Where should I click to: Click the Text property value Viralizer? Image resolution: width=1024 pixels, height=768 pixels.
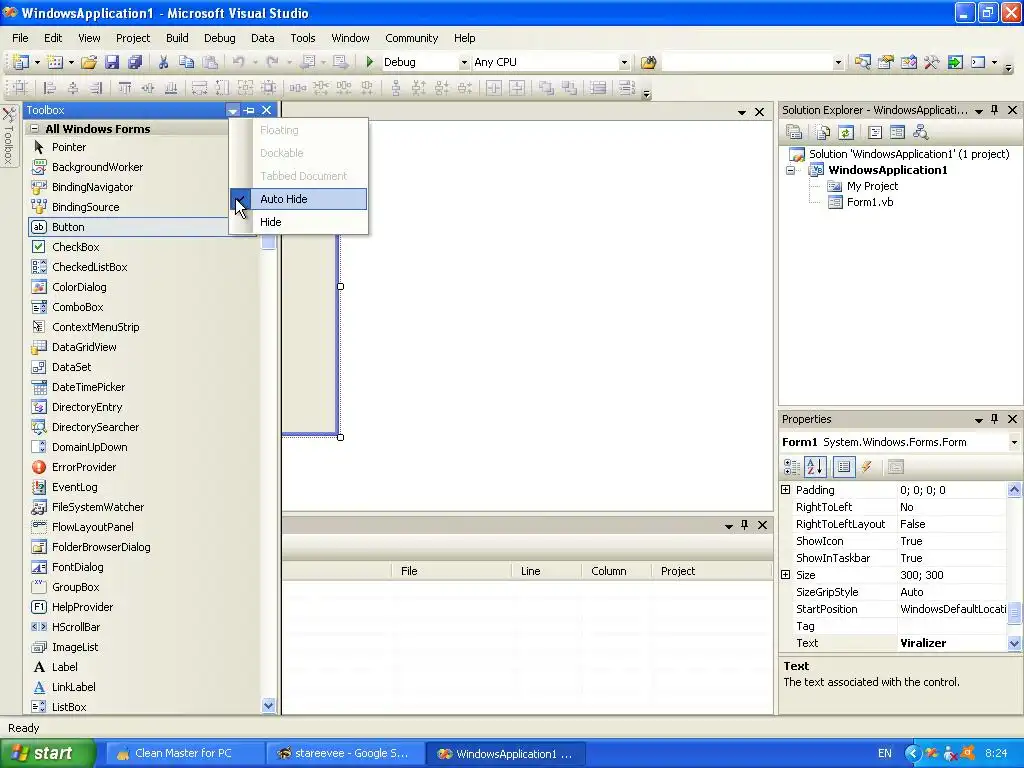[x=953, y=643]
